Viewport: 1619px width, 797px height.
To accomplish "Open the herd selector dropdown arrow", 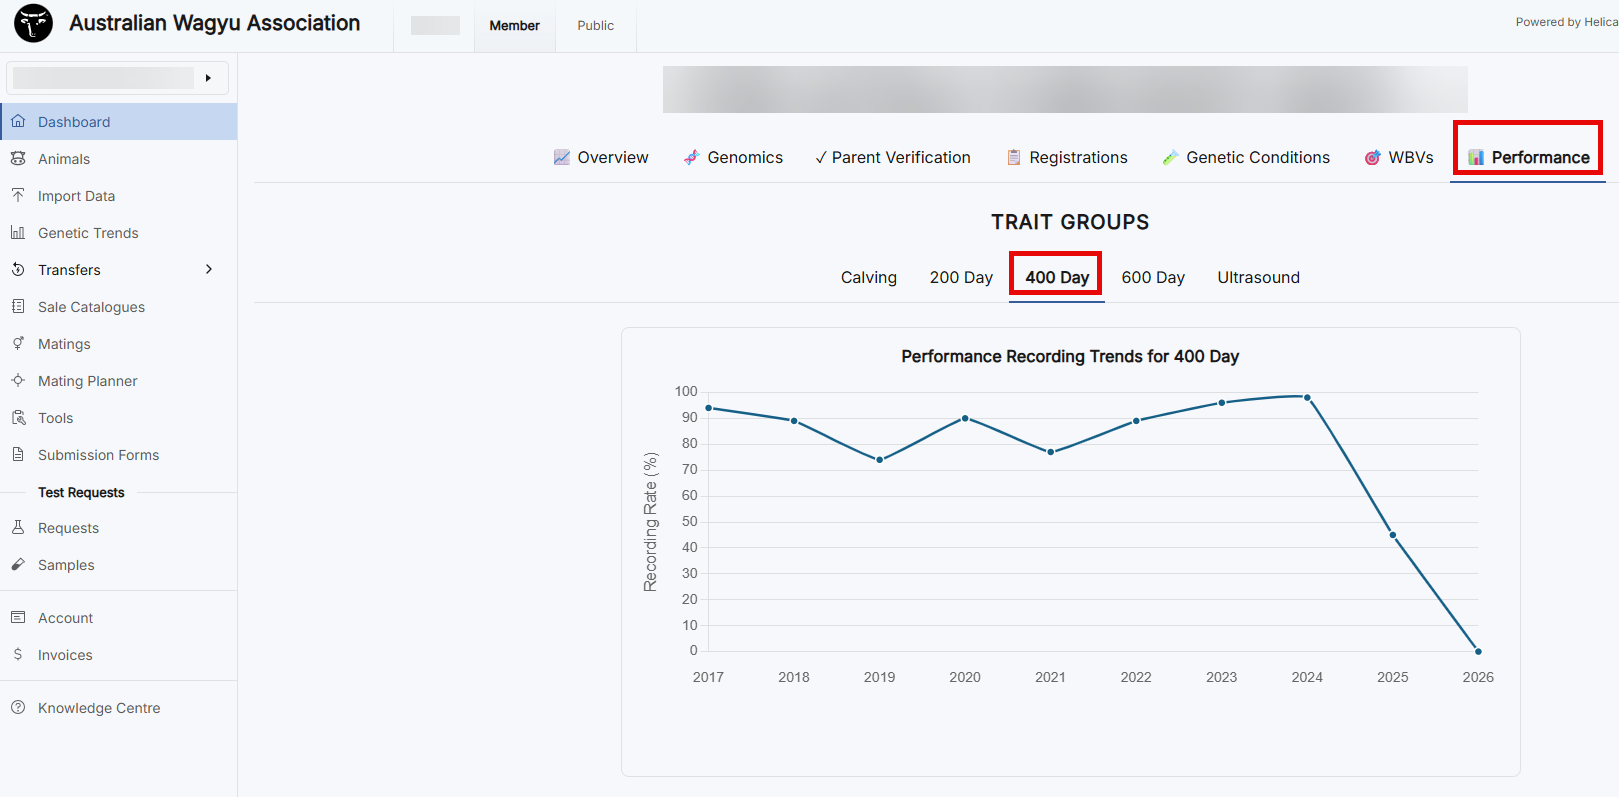I will (208, 78).
